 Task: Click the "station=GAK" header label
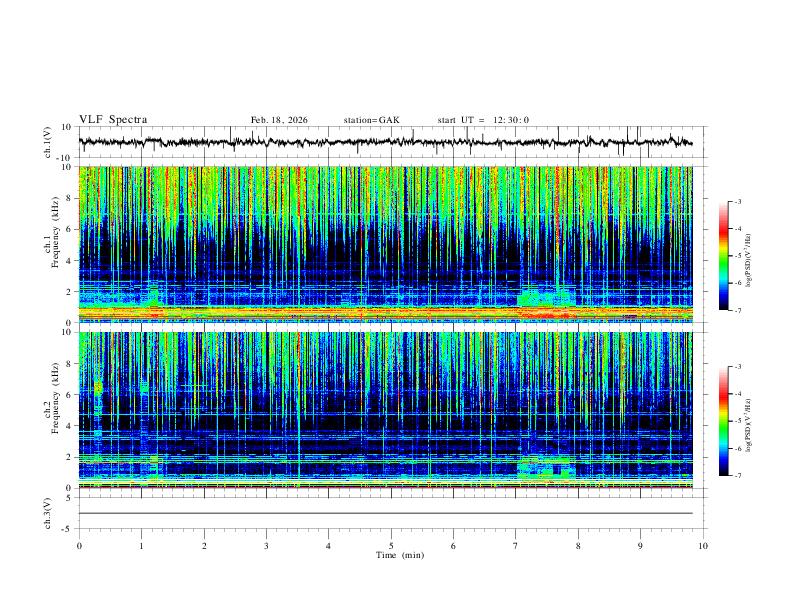tap(371, 120)
